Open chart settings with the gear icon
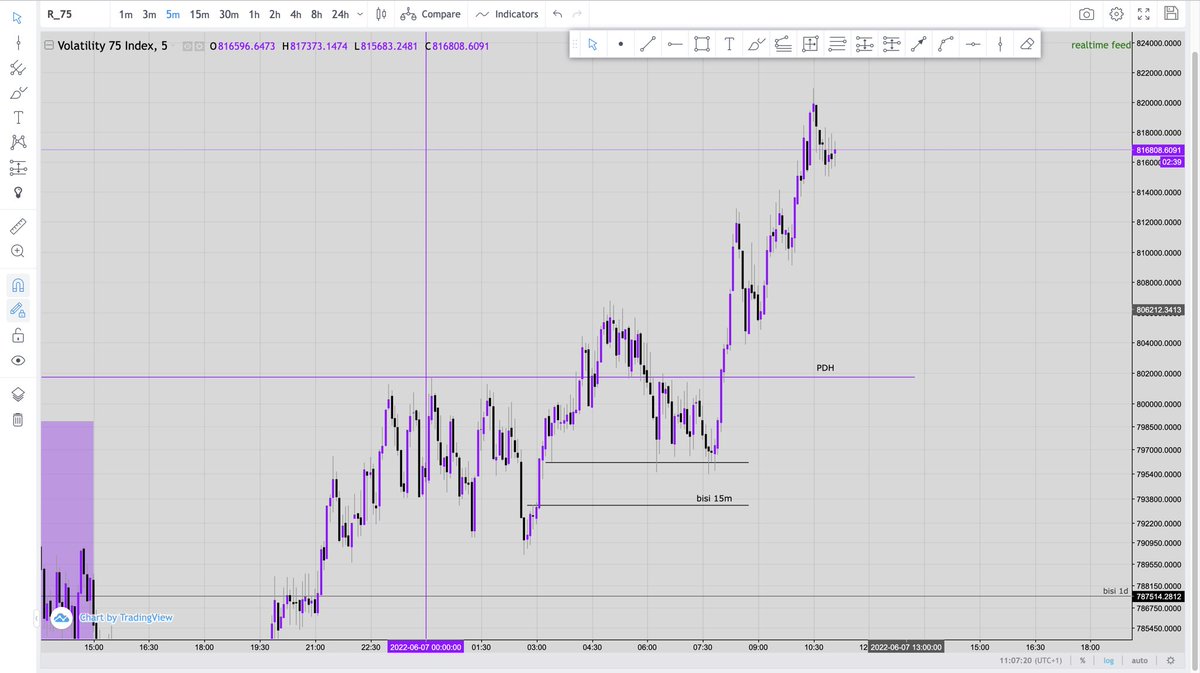Screen dimensions: 1200x673 (1116, 13)
